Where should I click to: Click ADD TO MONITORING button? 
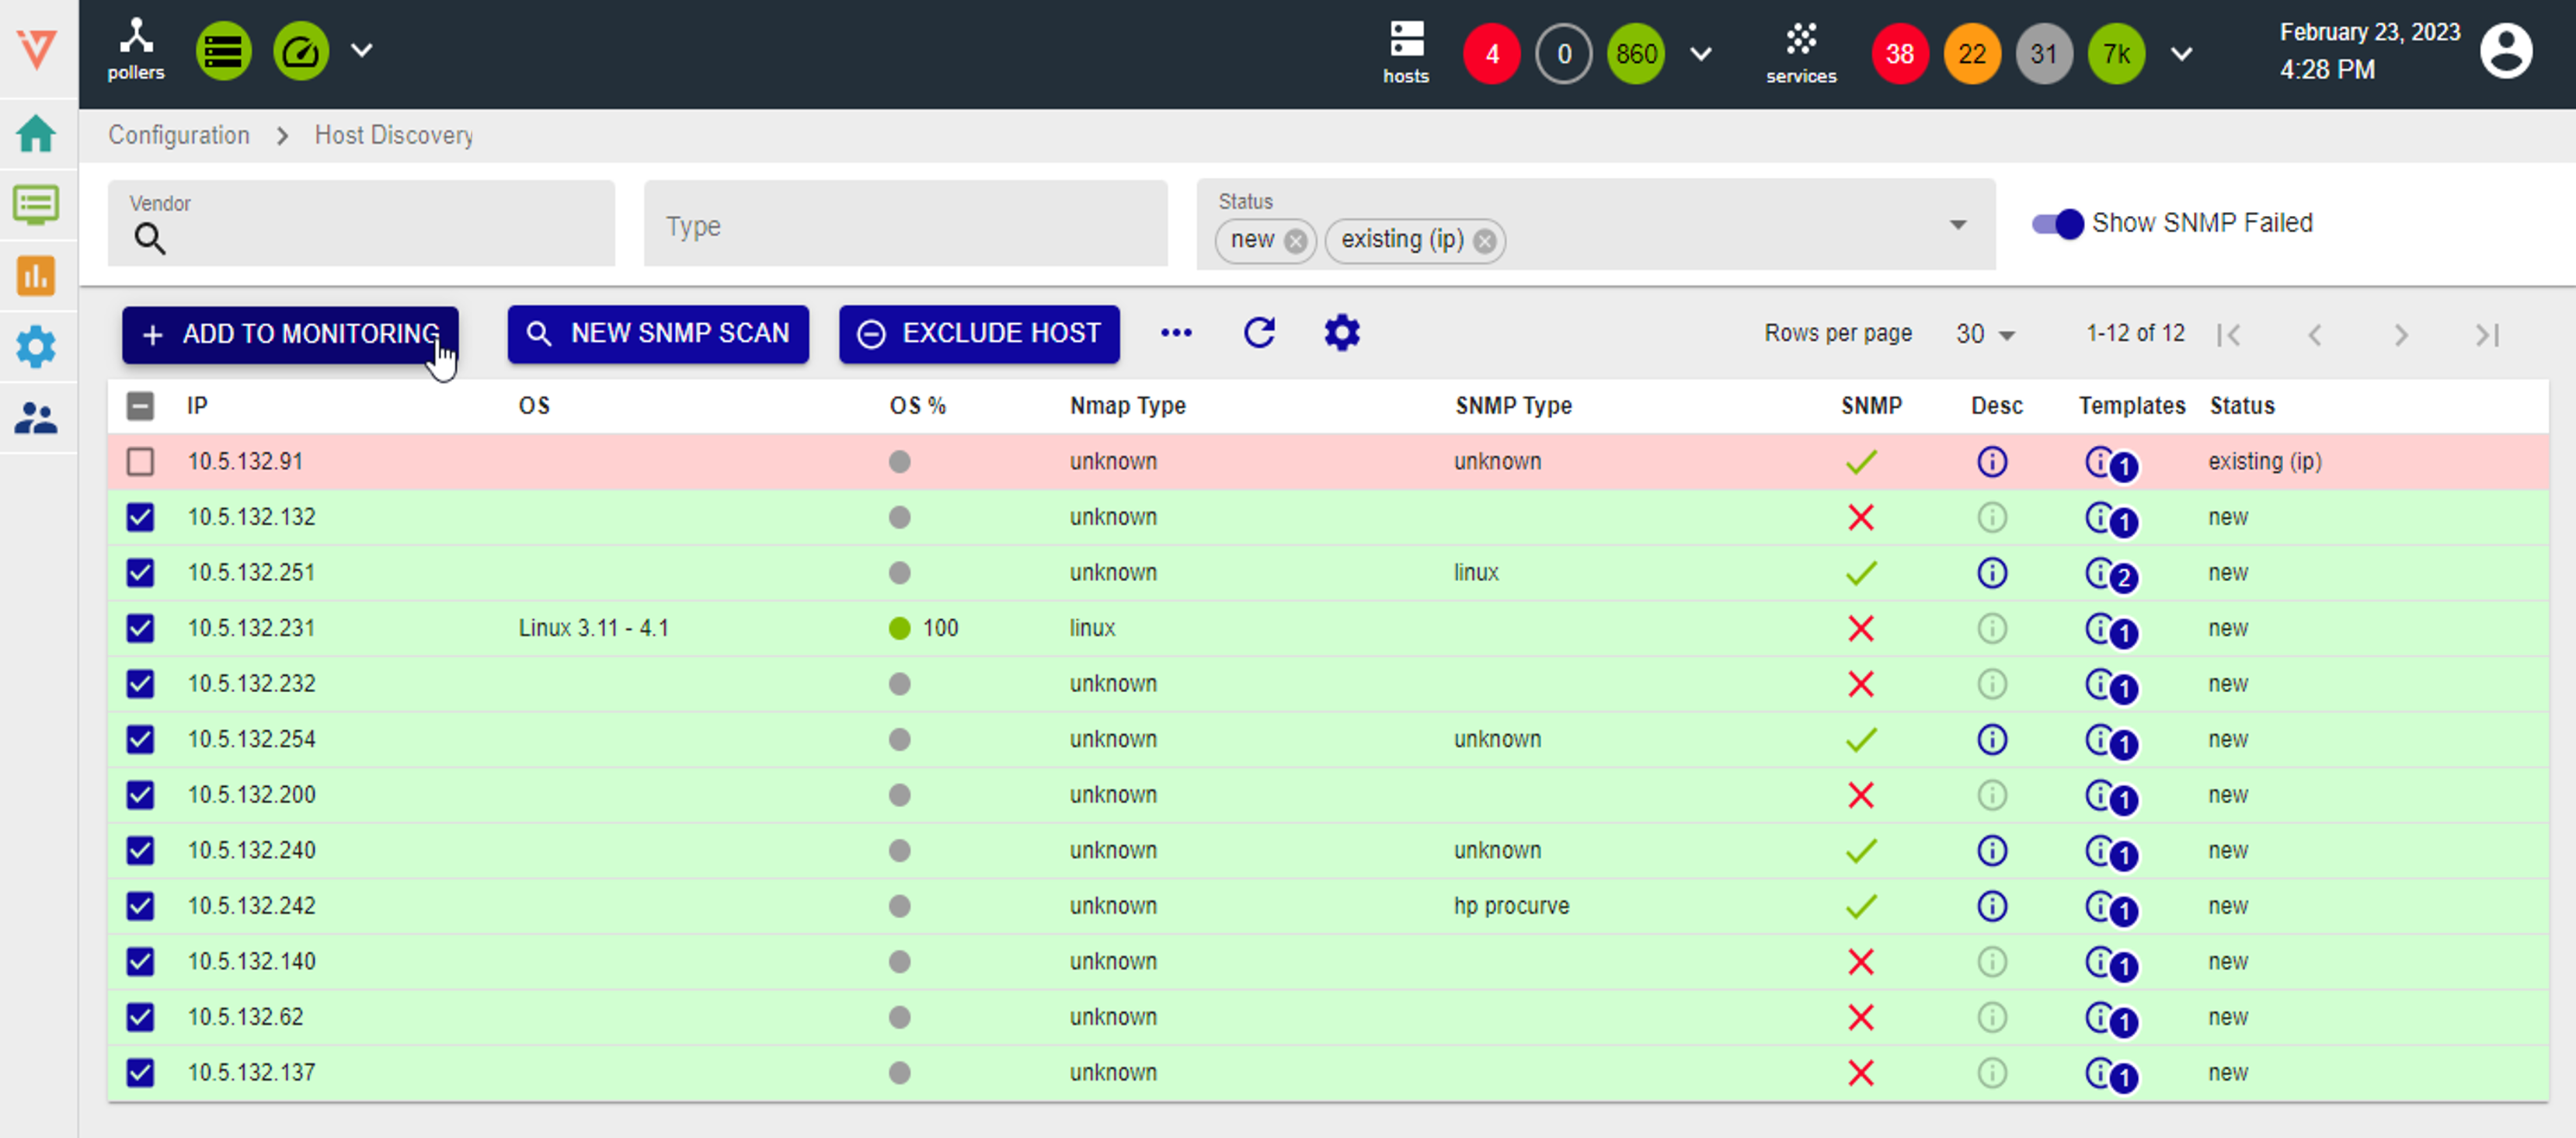coord(290,334)
